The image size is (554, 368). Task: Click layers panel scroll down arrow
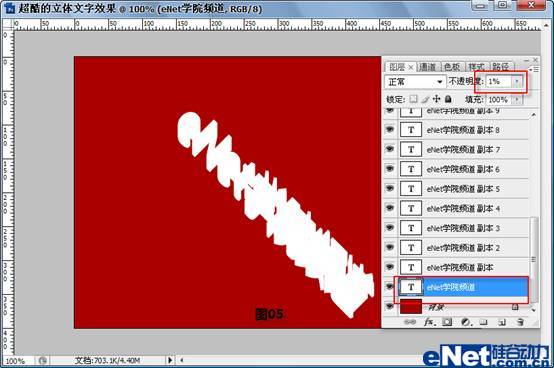point(534,310)
